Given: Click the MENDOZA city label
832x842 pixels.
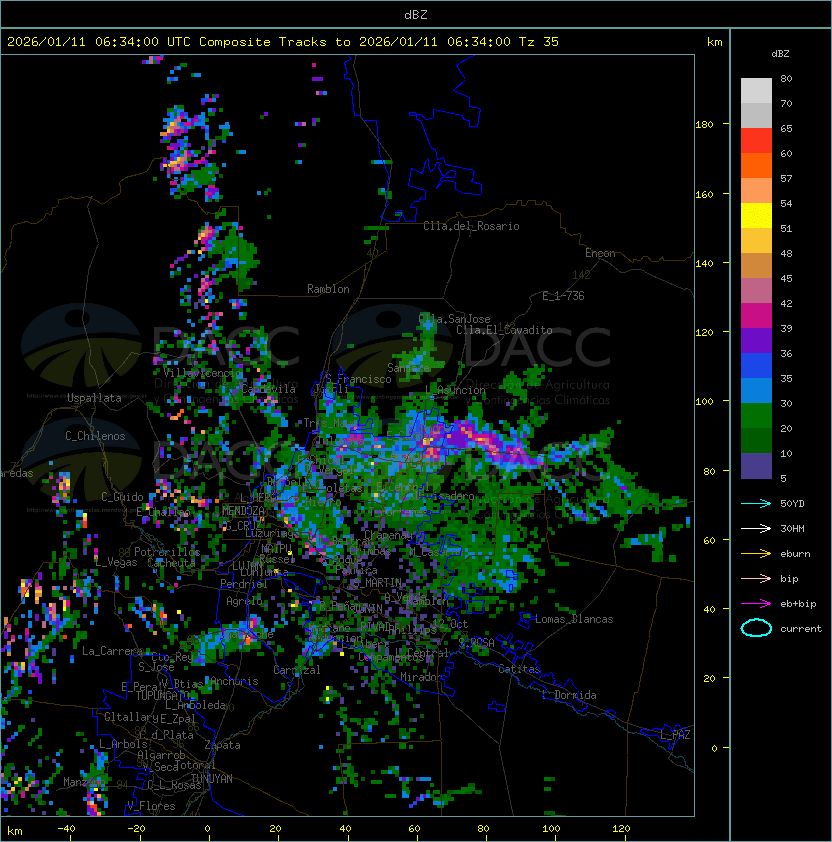Looking at the screenshot, I should [x=243, y=511].
